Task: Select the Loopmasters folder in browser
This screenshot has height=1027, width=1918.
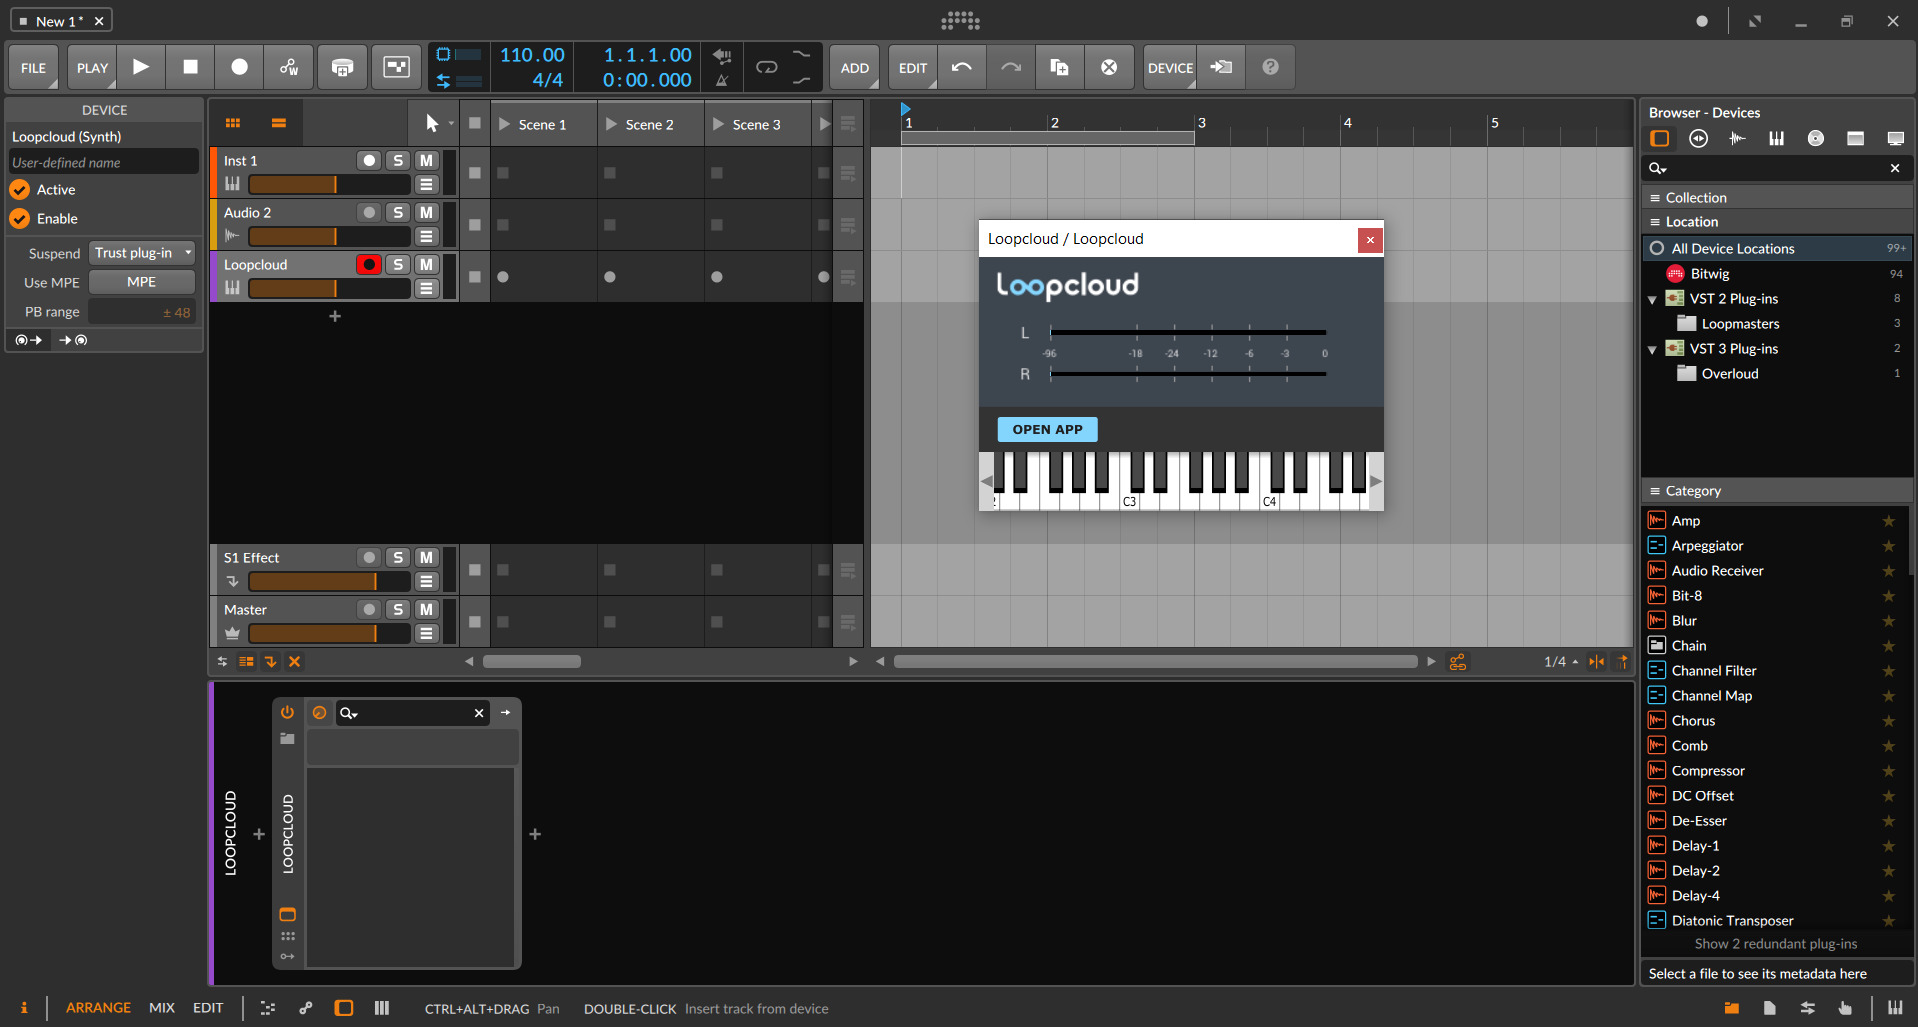Action: pos(1740,324)
